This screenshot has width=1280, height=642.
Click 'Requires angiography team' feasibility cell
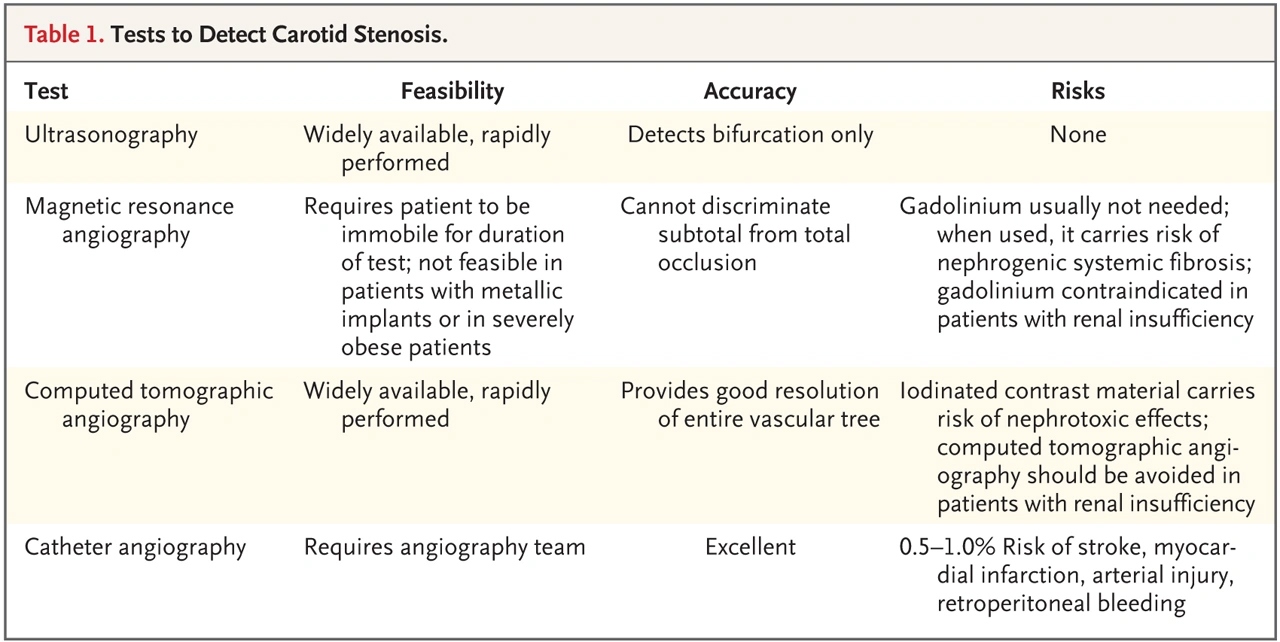pyautogui.click(x=445, y=547)
